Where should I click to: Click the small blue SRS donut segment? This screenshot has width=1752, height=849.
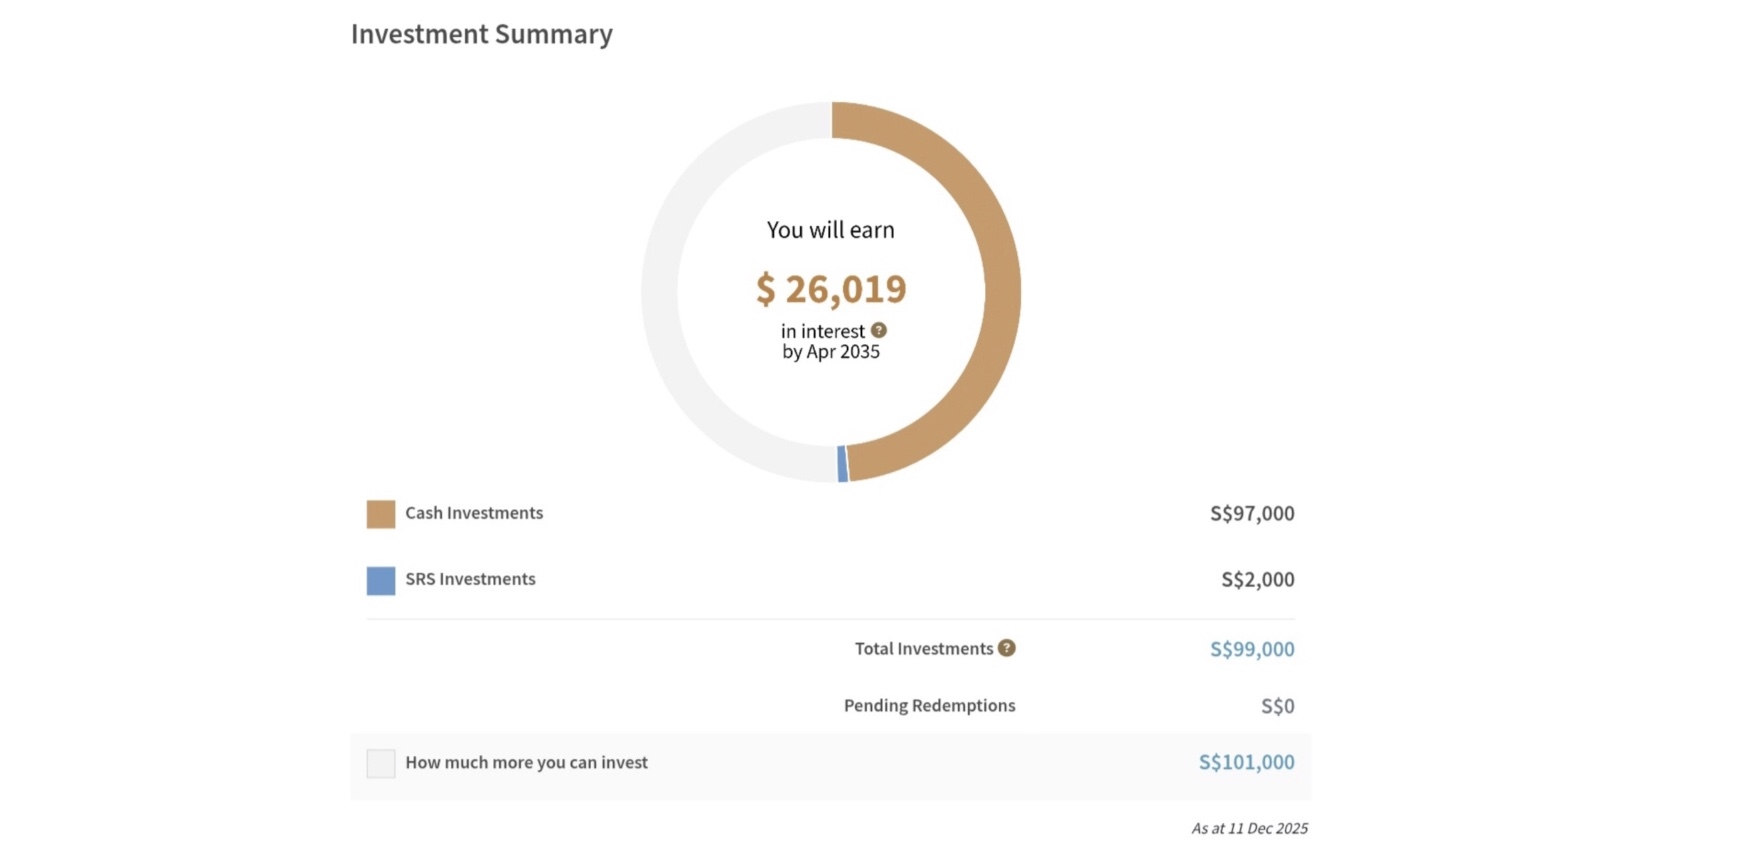pyautogui.click(x=843, y=464)
